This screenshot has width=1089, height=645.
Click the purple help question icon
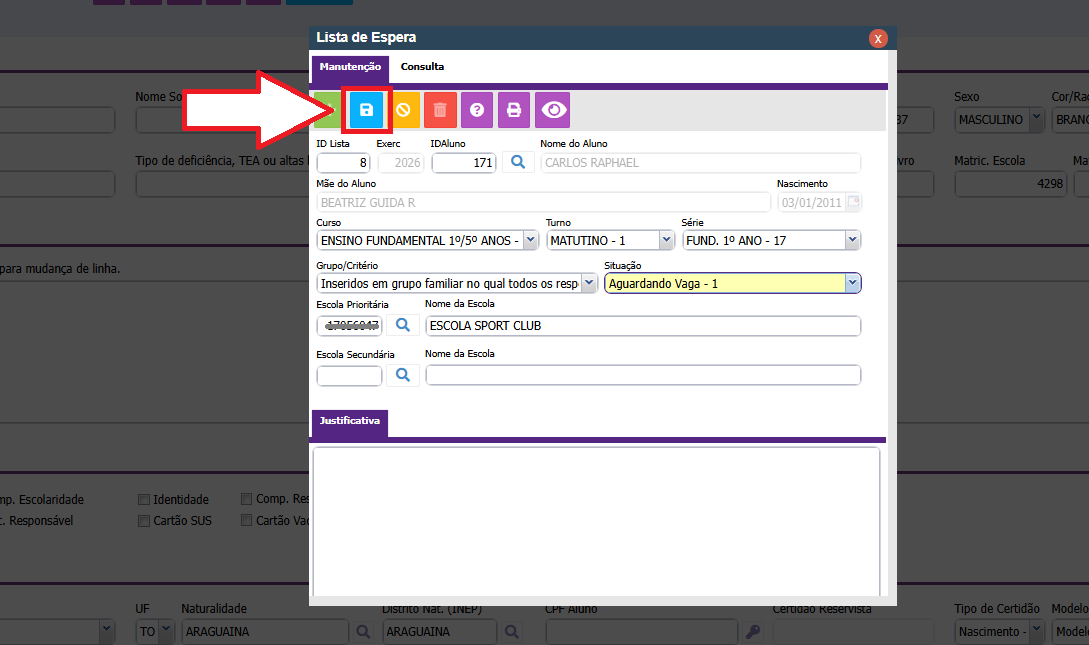pos(477,110)
